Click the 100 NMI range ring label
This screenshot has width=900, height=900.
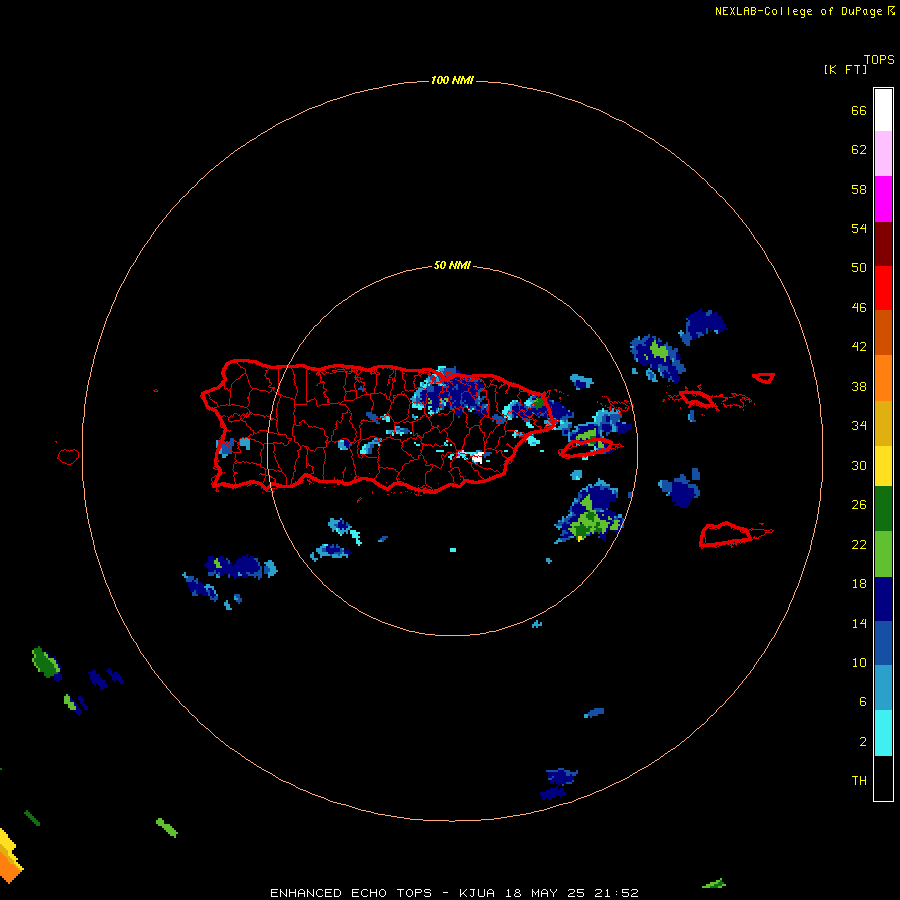452,80
